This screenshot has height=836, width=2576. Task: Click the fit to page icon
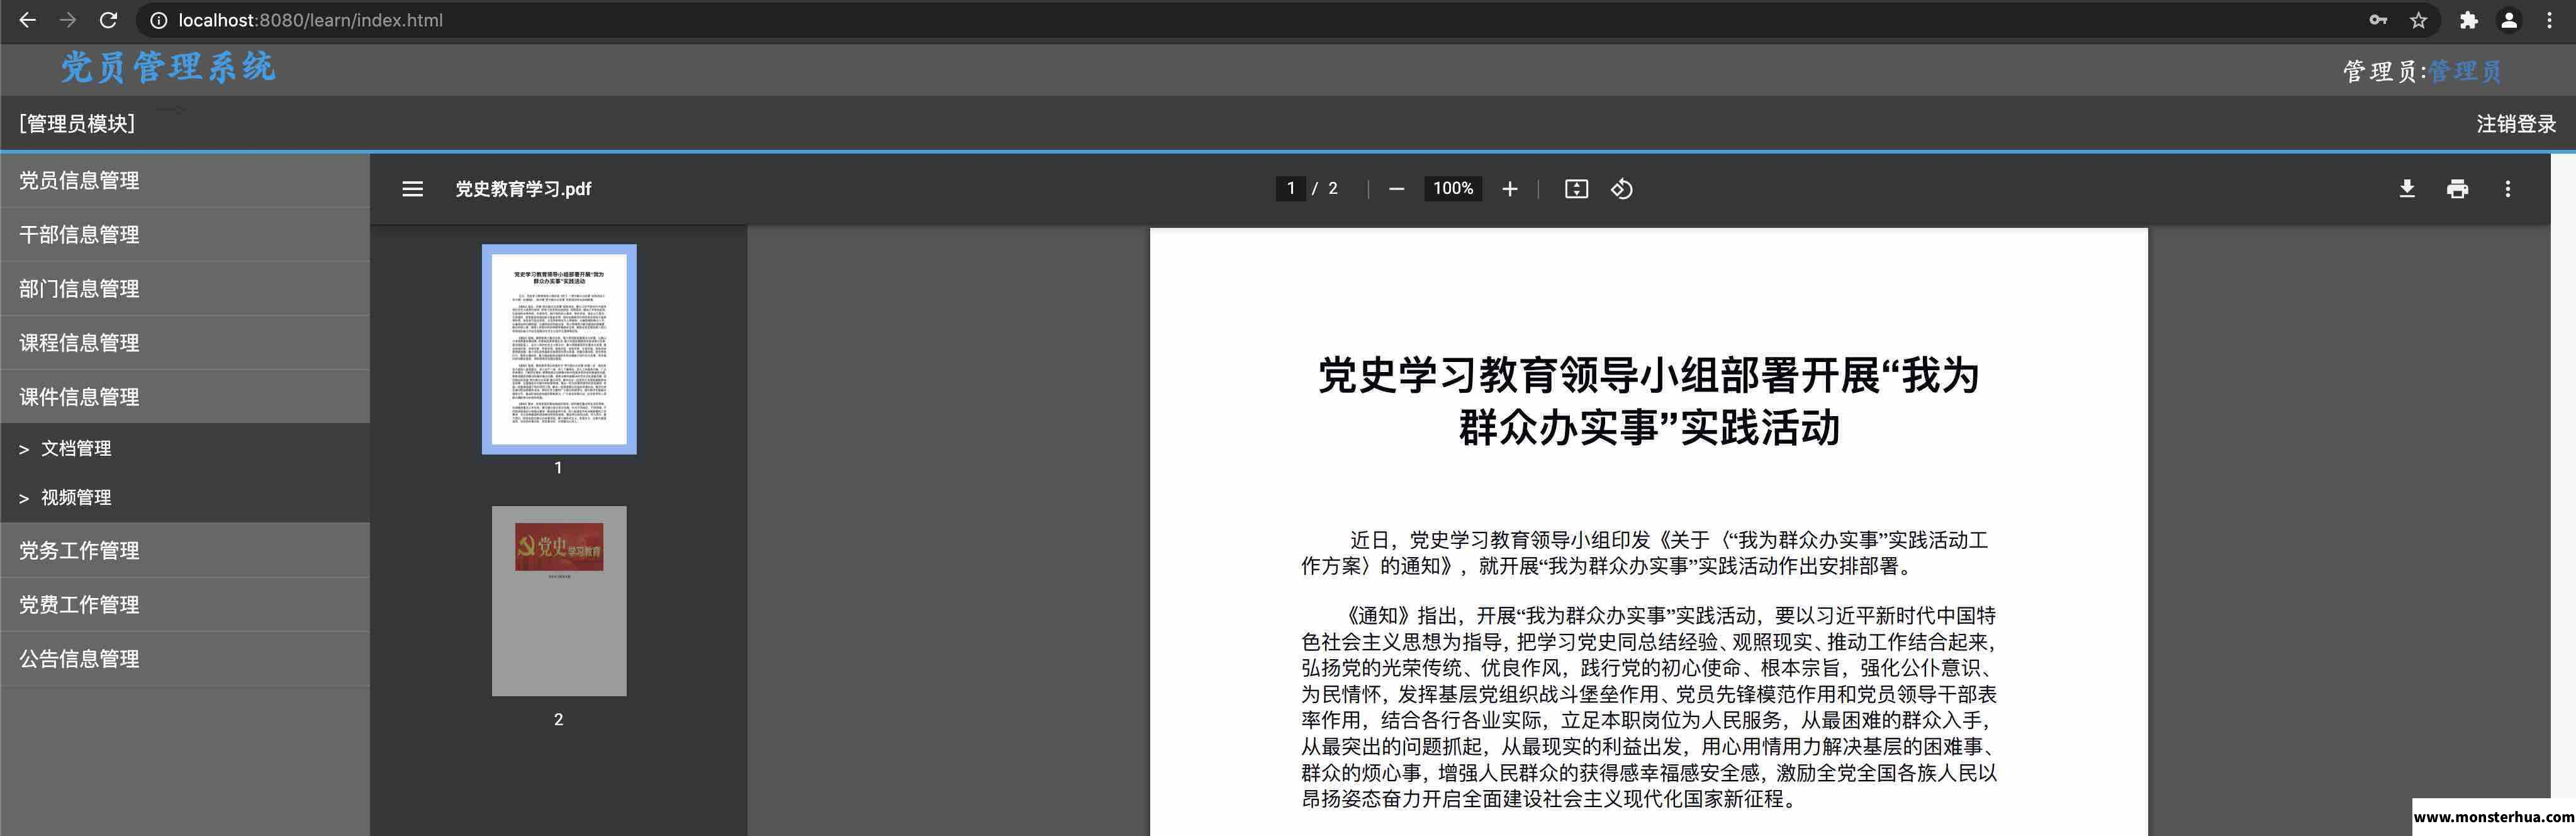(x=1576, y=189)
